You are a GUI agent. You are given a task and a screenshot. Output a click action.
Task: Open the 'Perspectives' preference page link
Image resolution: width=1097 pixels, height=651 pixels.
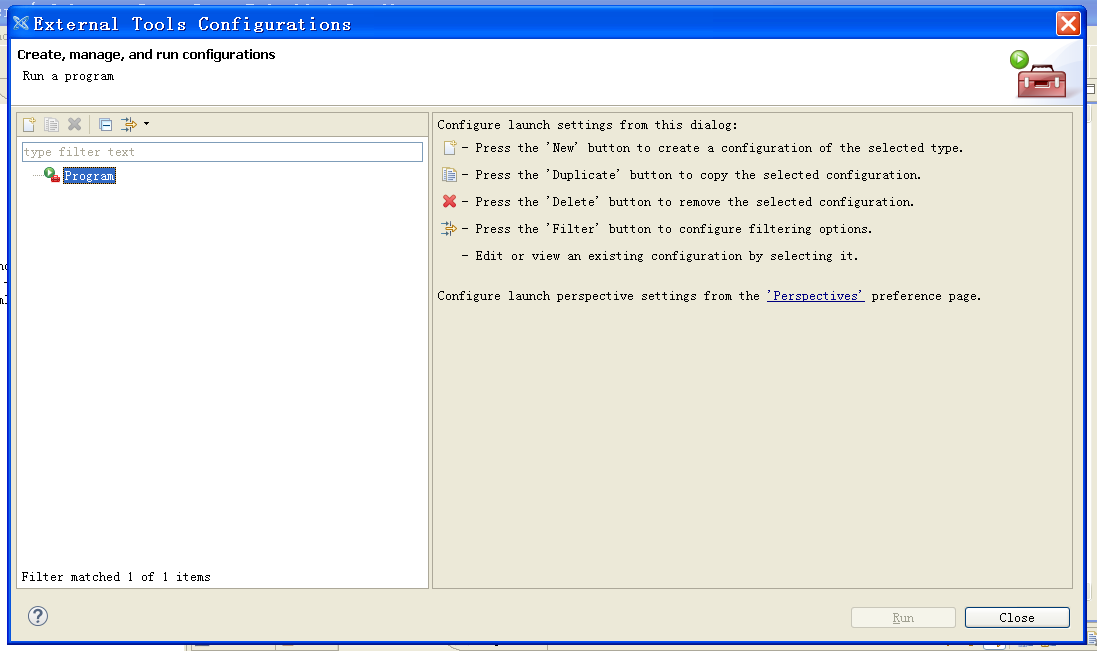(x=815, y=295)
